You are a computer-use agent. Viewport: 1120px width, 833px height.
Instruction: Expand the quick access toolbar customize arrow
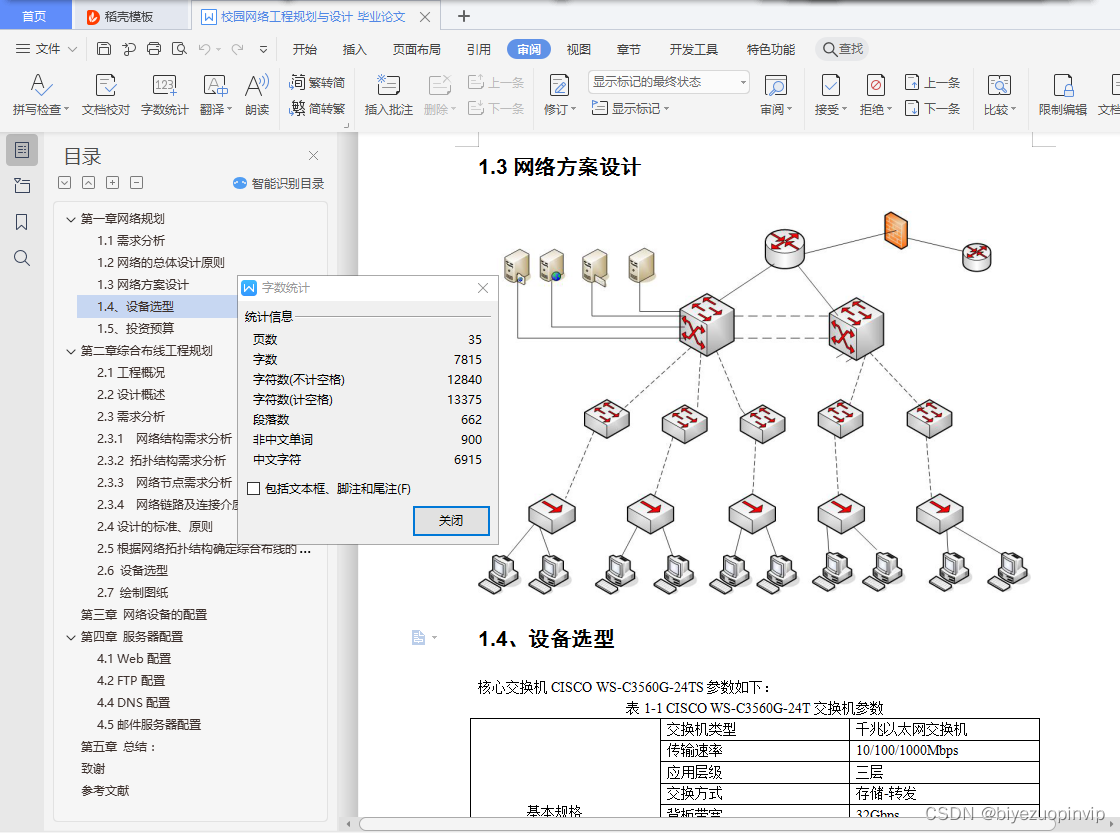click(264, 49)
